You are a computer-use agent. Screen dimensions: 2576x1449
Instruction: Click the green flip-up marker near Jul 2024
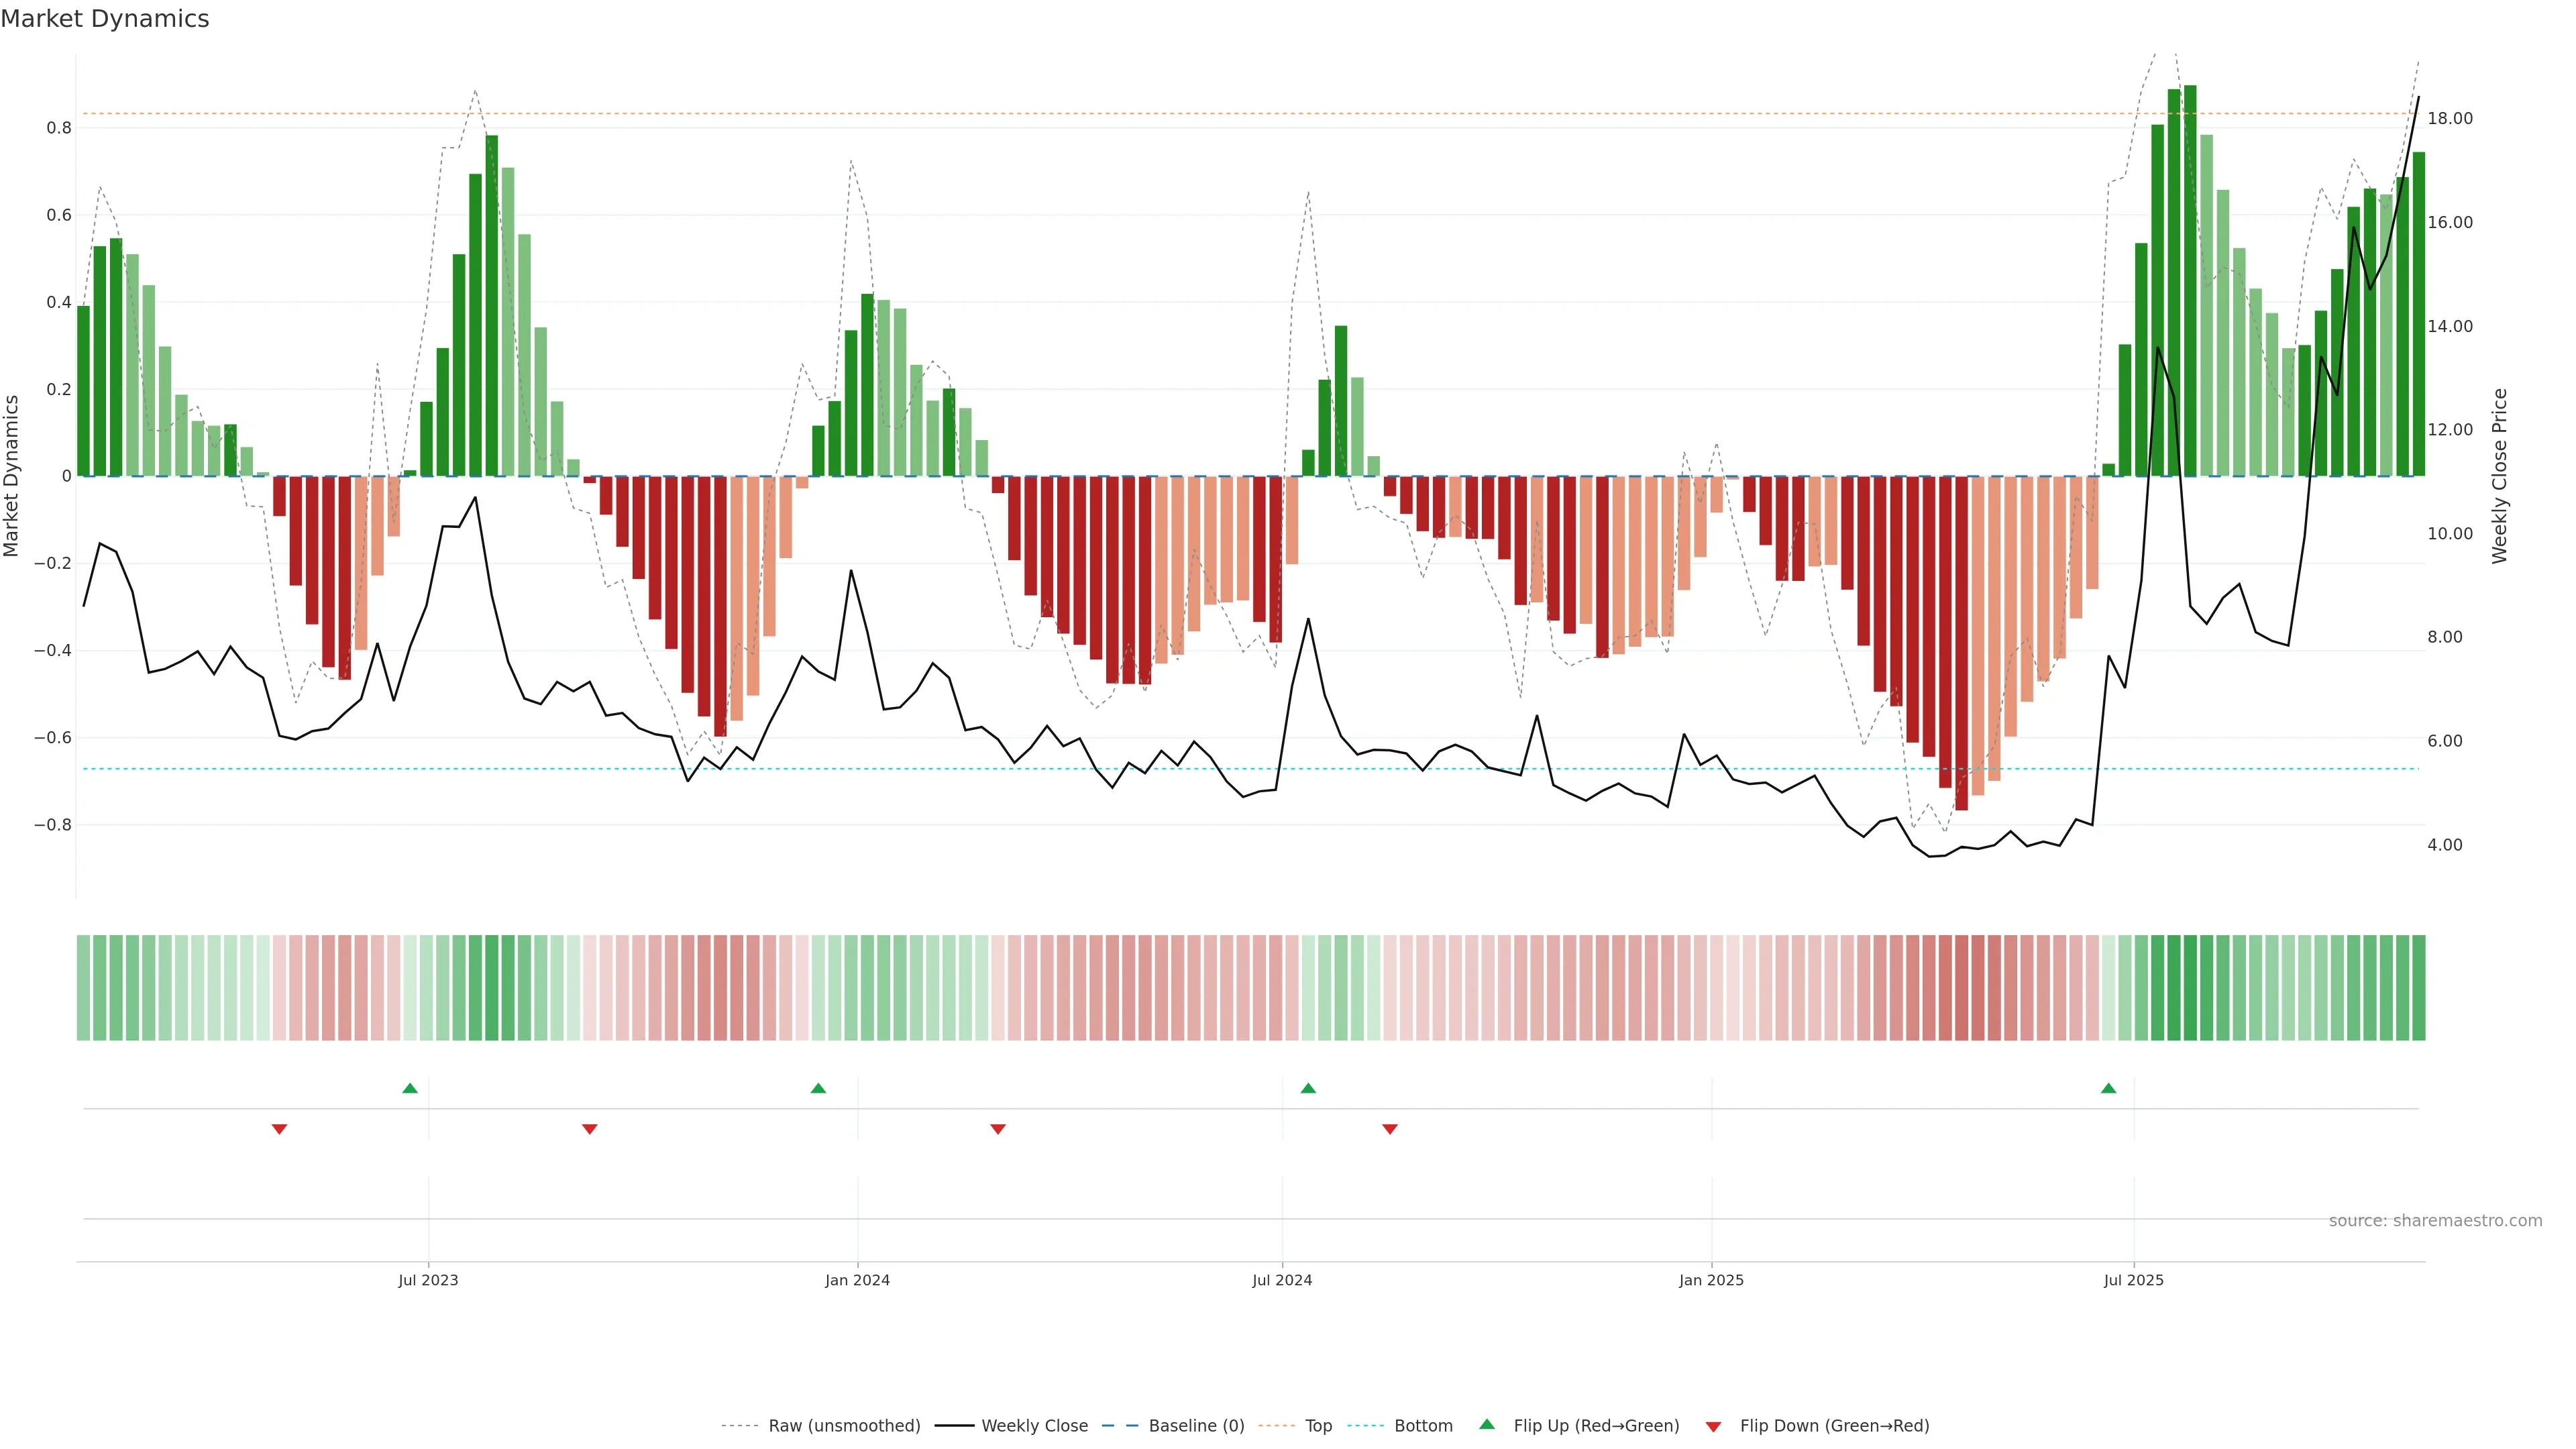click(1308, 1088)
